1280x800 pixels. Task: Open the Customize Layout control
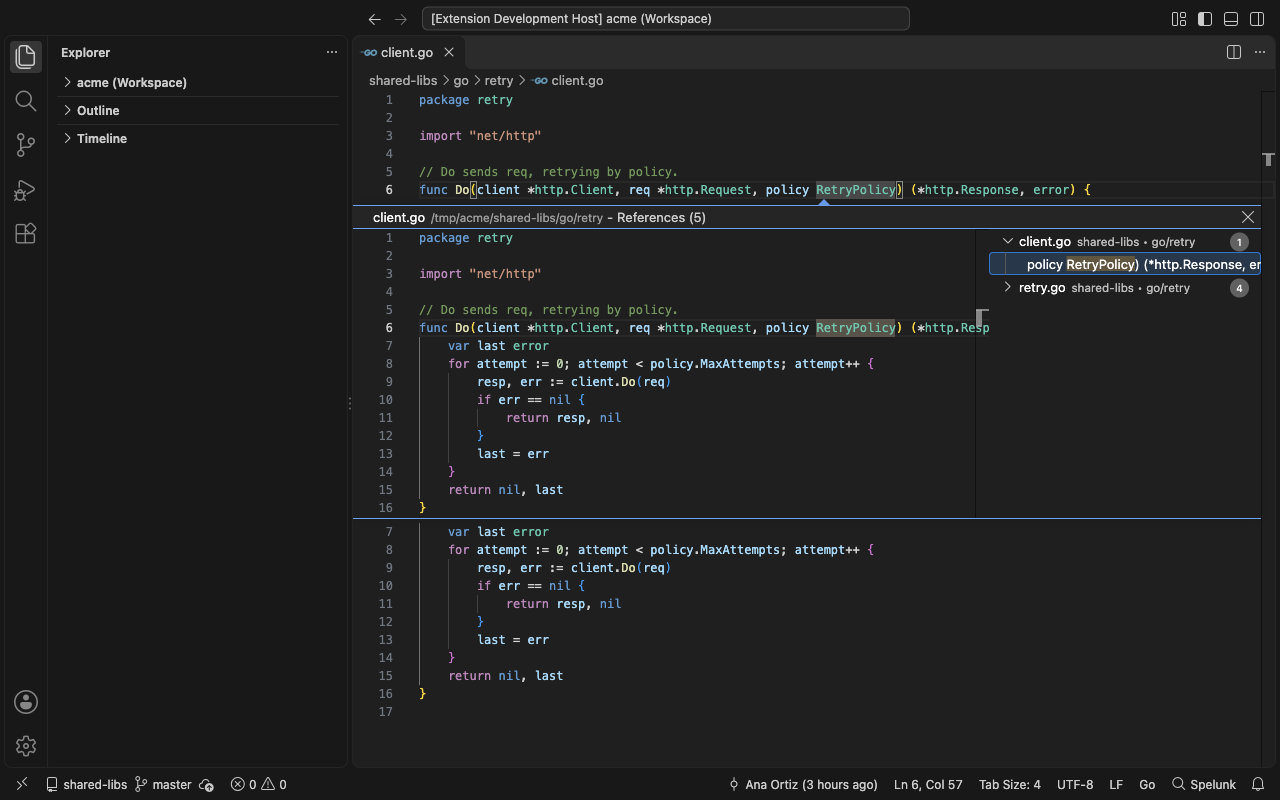(x=1179, y=19)
